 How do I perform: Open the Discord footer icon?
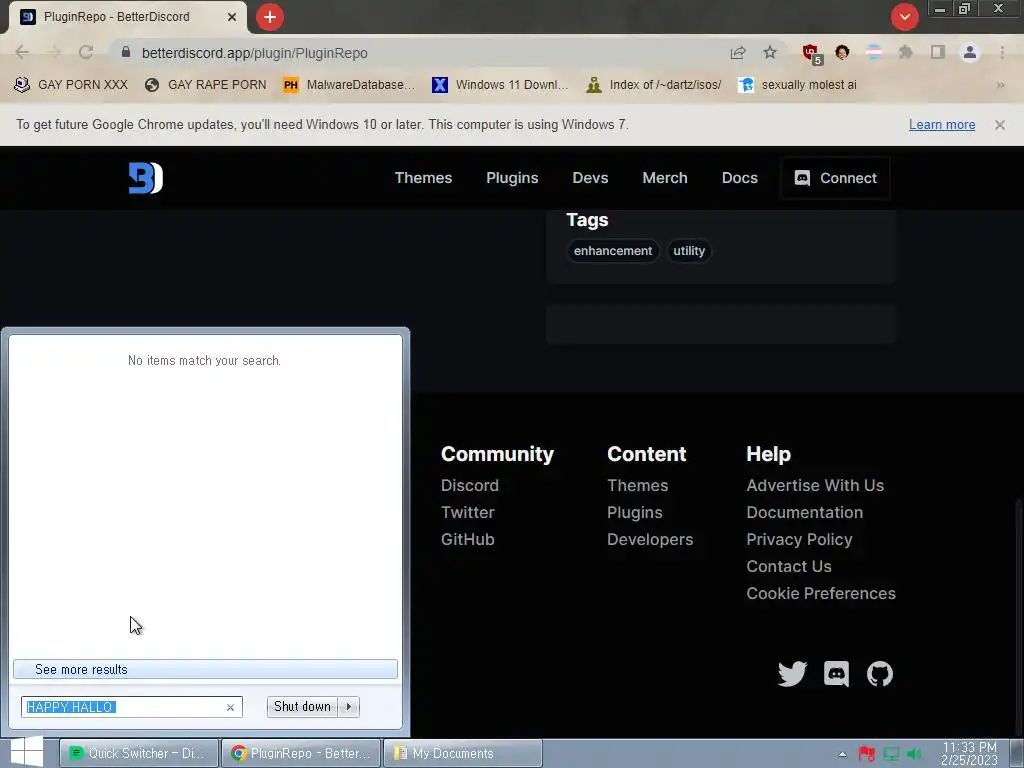[x=836, y=673]
